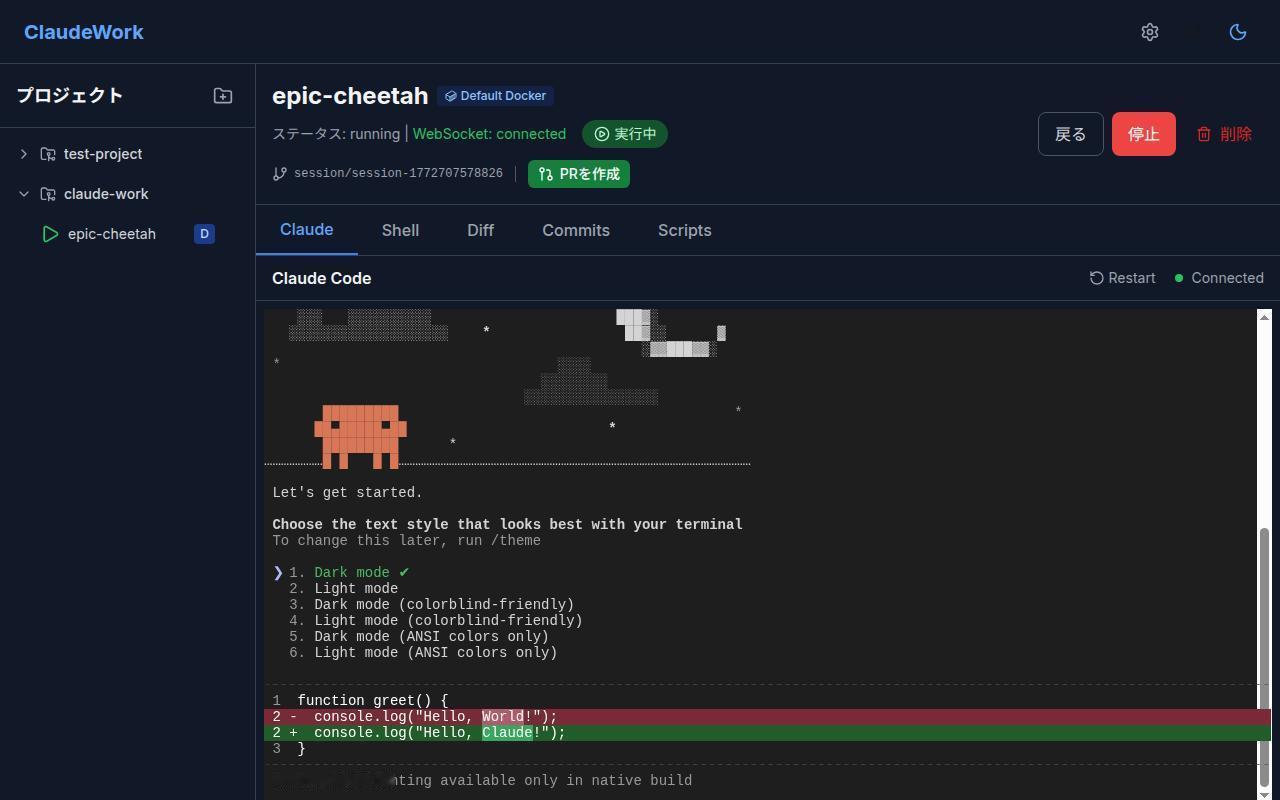Click the session/session-1772707578826 branch name
1280x800 pixels.
398,174
